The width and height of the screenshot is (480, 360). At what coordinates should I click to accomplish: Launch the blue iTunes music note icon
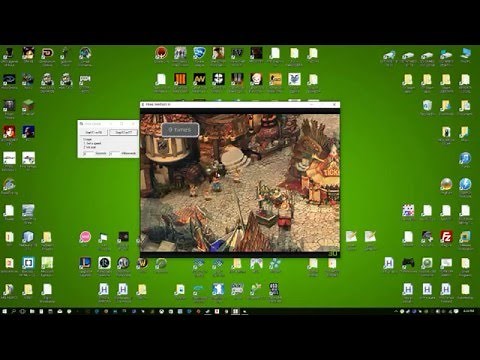pyautogui.click(x=465, y=158)
